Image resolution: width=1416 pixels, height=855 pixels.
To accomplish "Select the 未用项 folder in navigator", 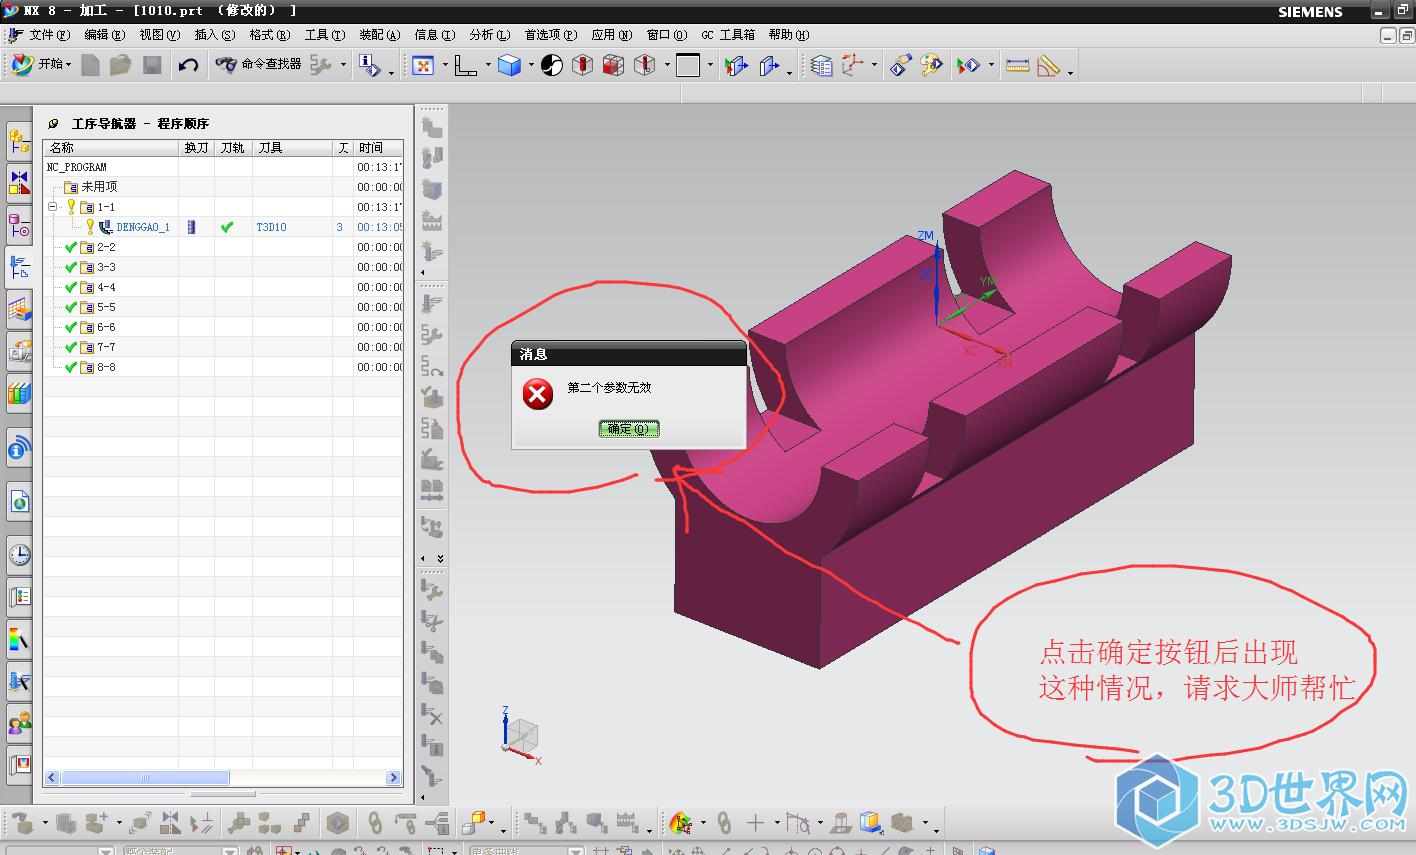I will point(91,187).
